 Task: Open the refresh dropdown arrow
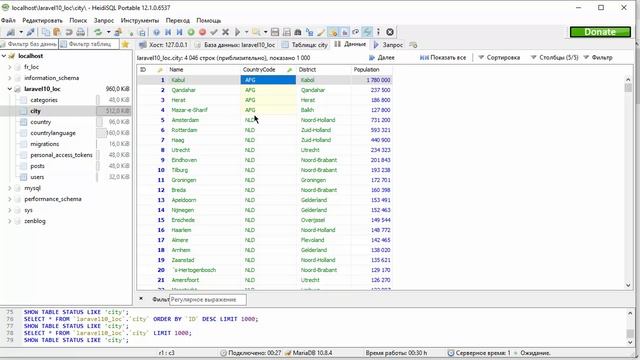108,32
